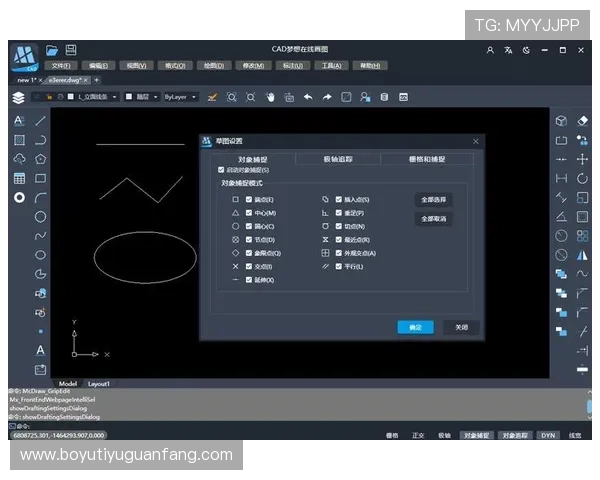Uncheck the 中点(M) midpoint snap
The width and height of the screenshot is (600, 480).
click(249, 213)
